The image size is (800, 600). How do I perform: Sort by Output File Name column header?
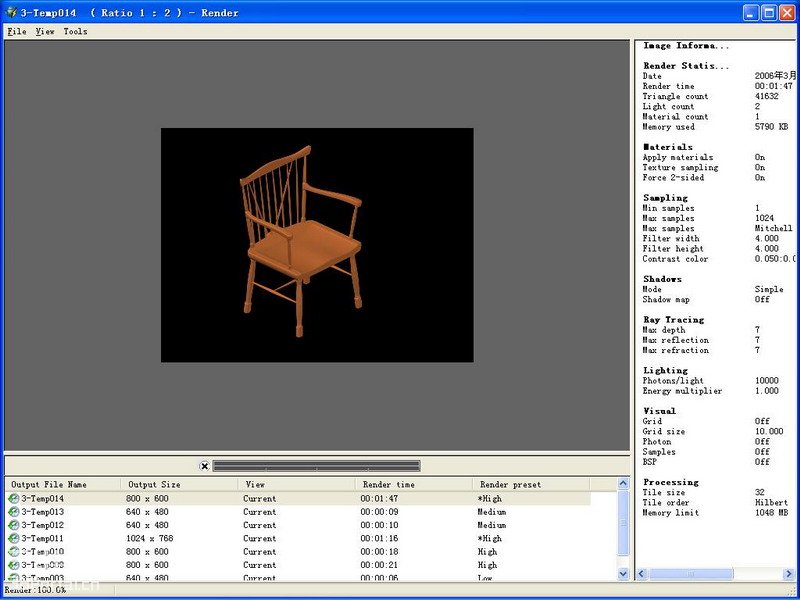(63, 485)
